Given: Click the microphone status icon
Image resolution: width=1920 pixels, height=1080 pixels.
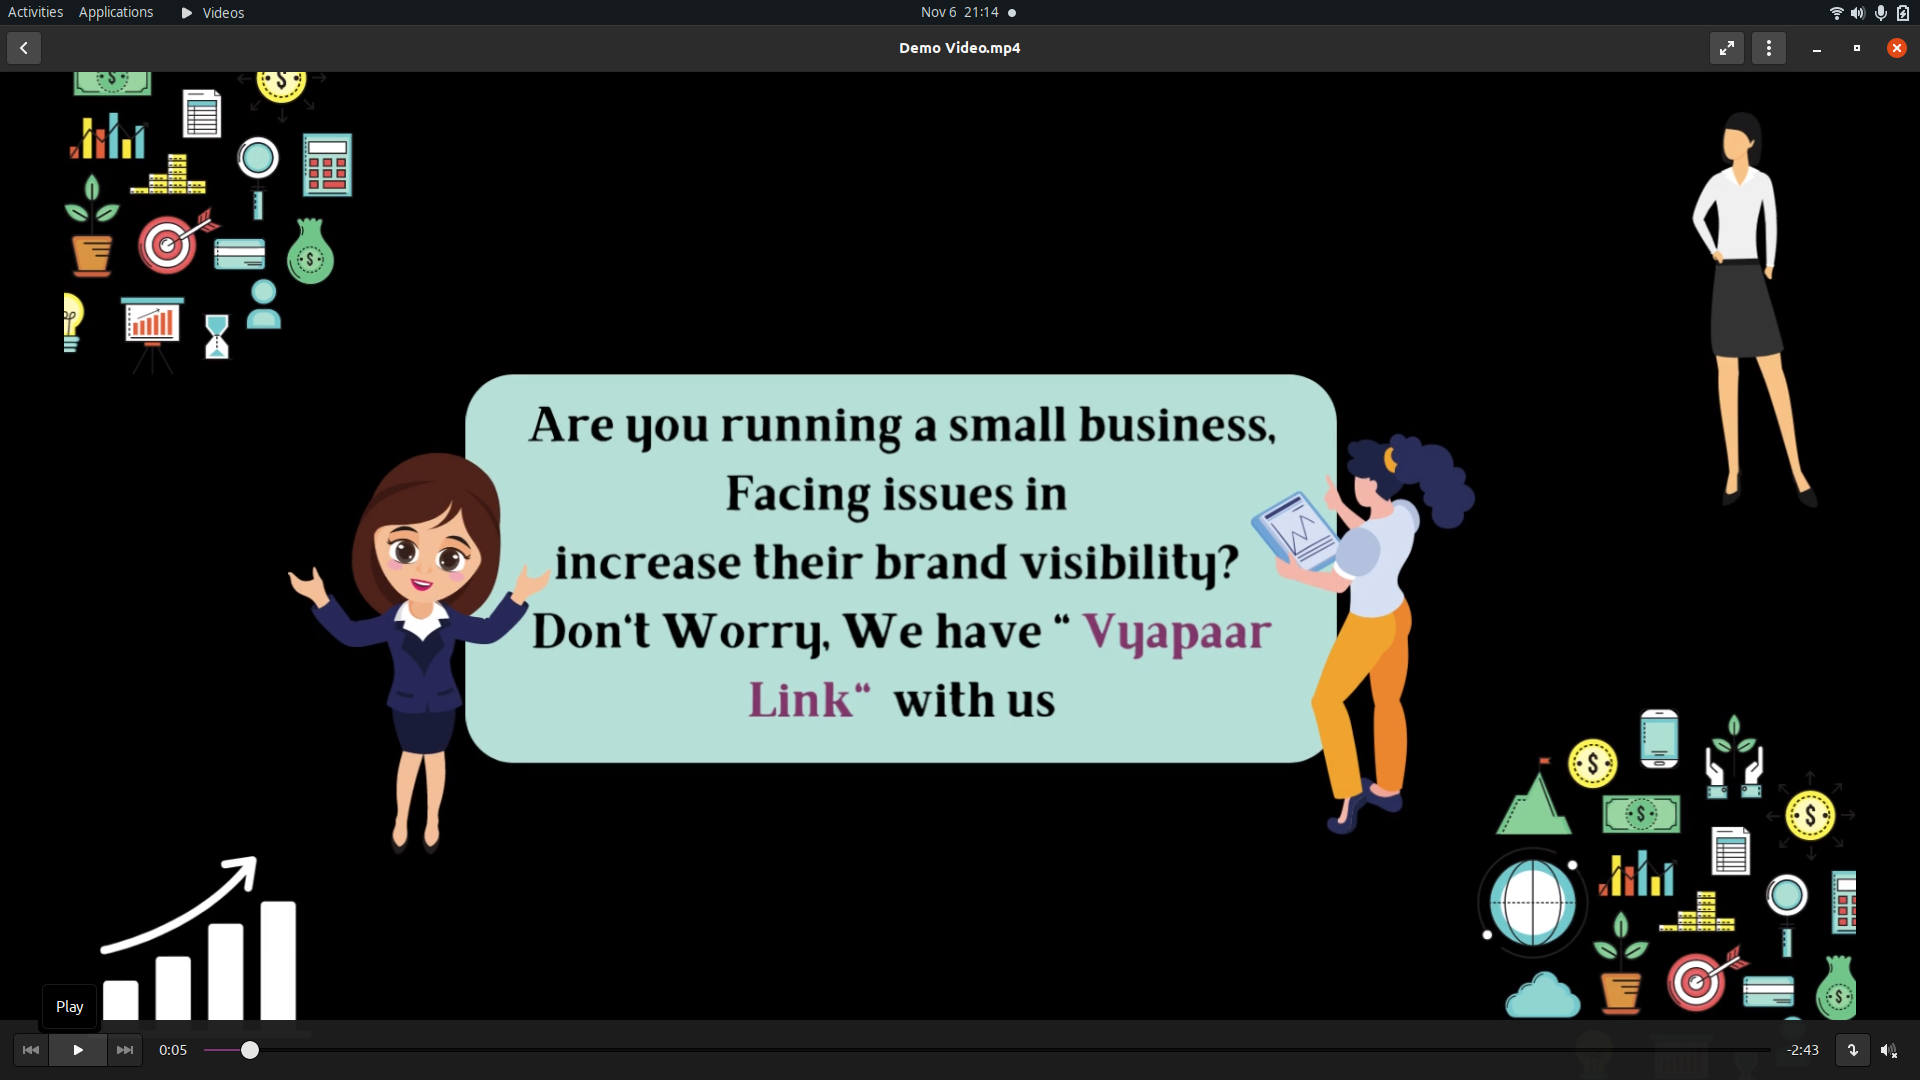Looking at the screenshot, I should 1880,13.
